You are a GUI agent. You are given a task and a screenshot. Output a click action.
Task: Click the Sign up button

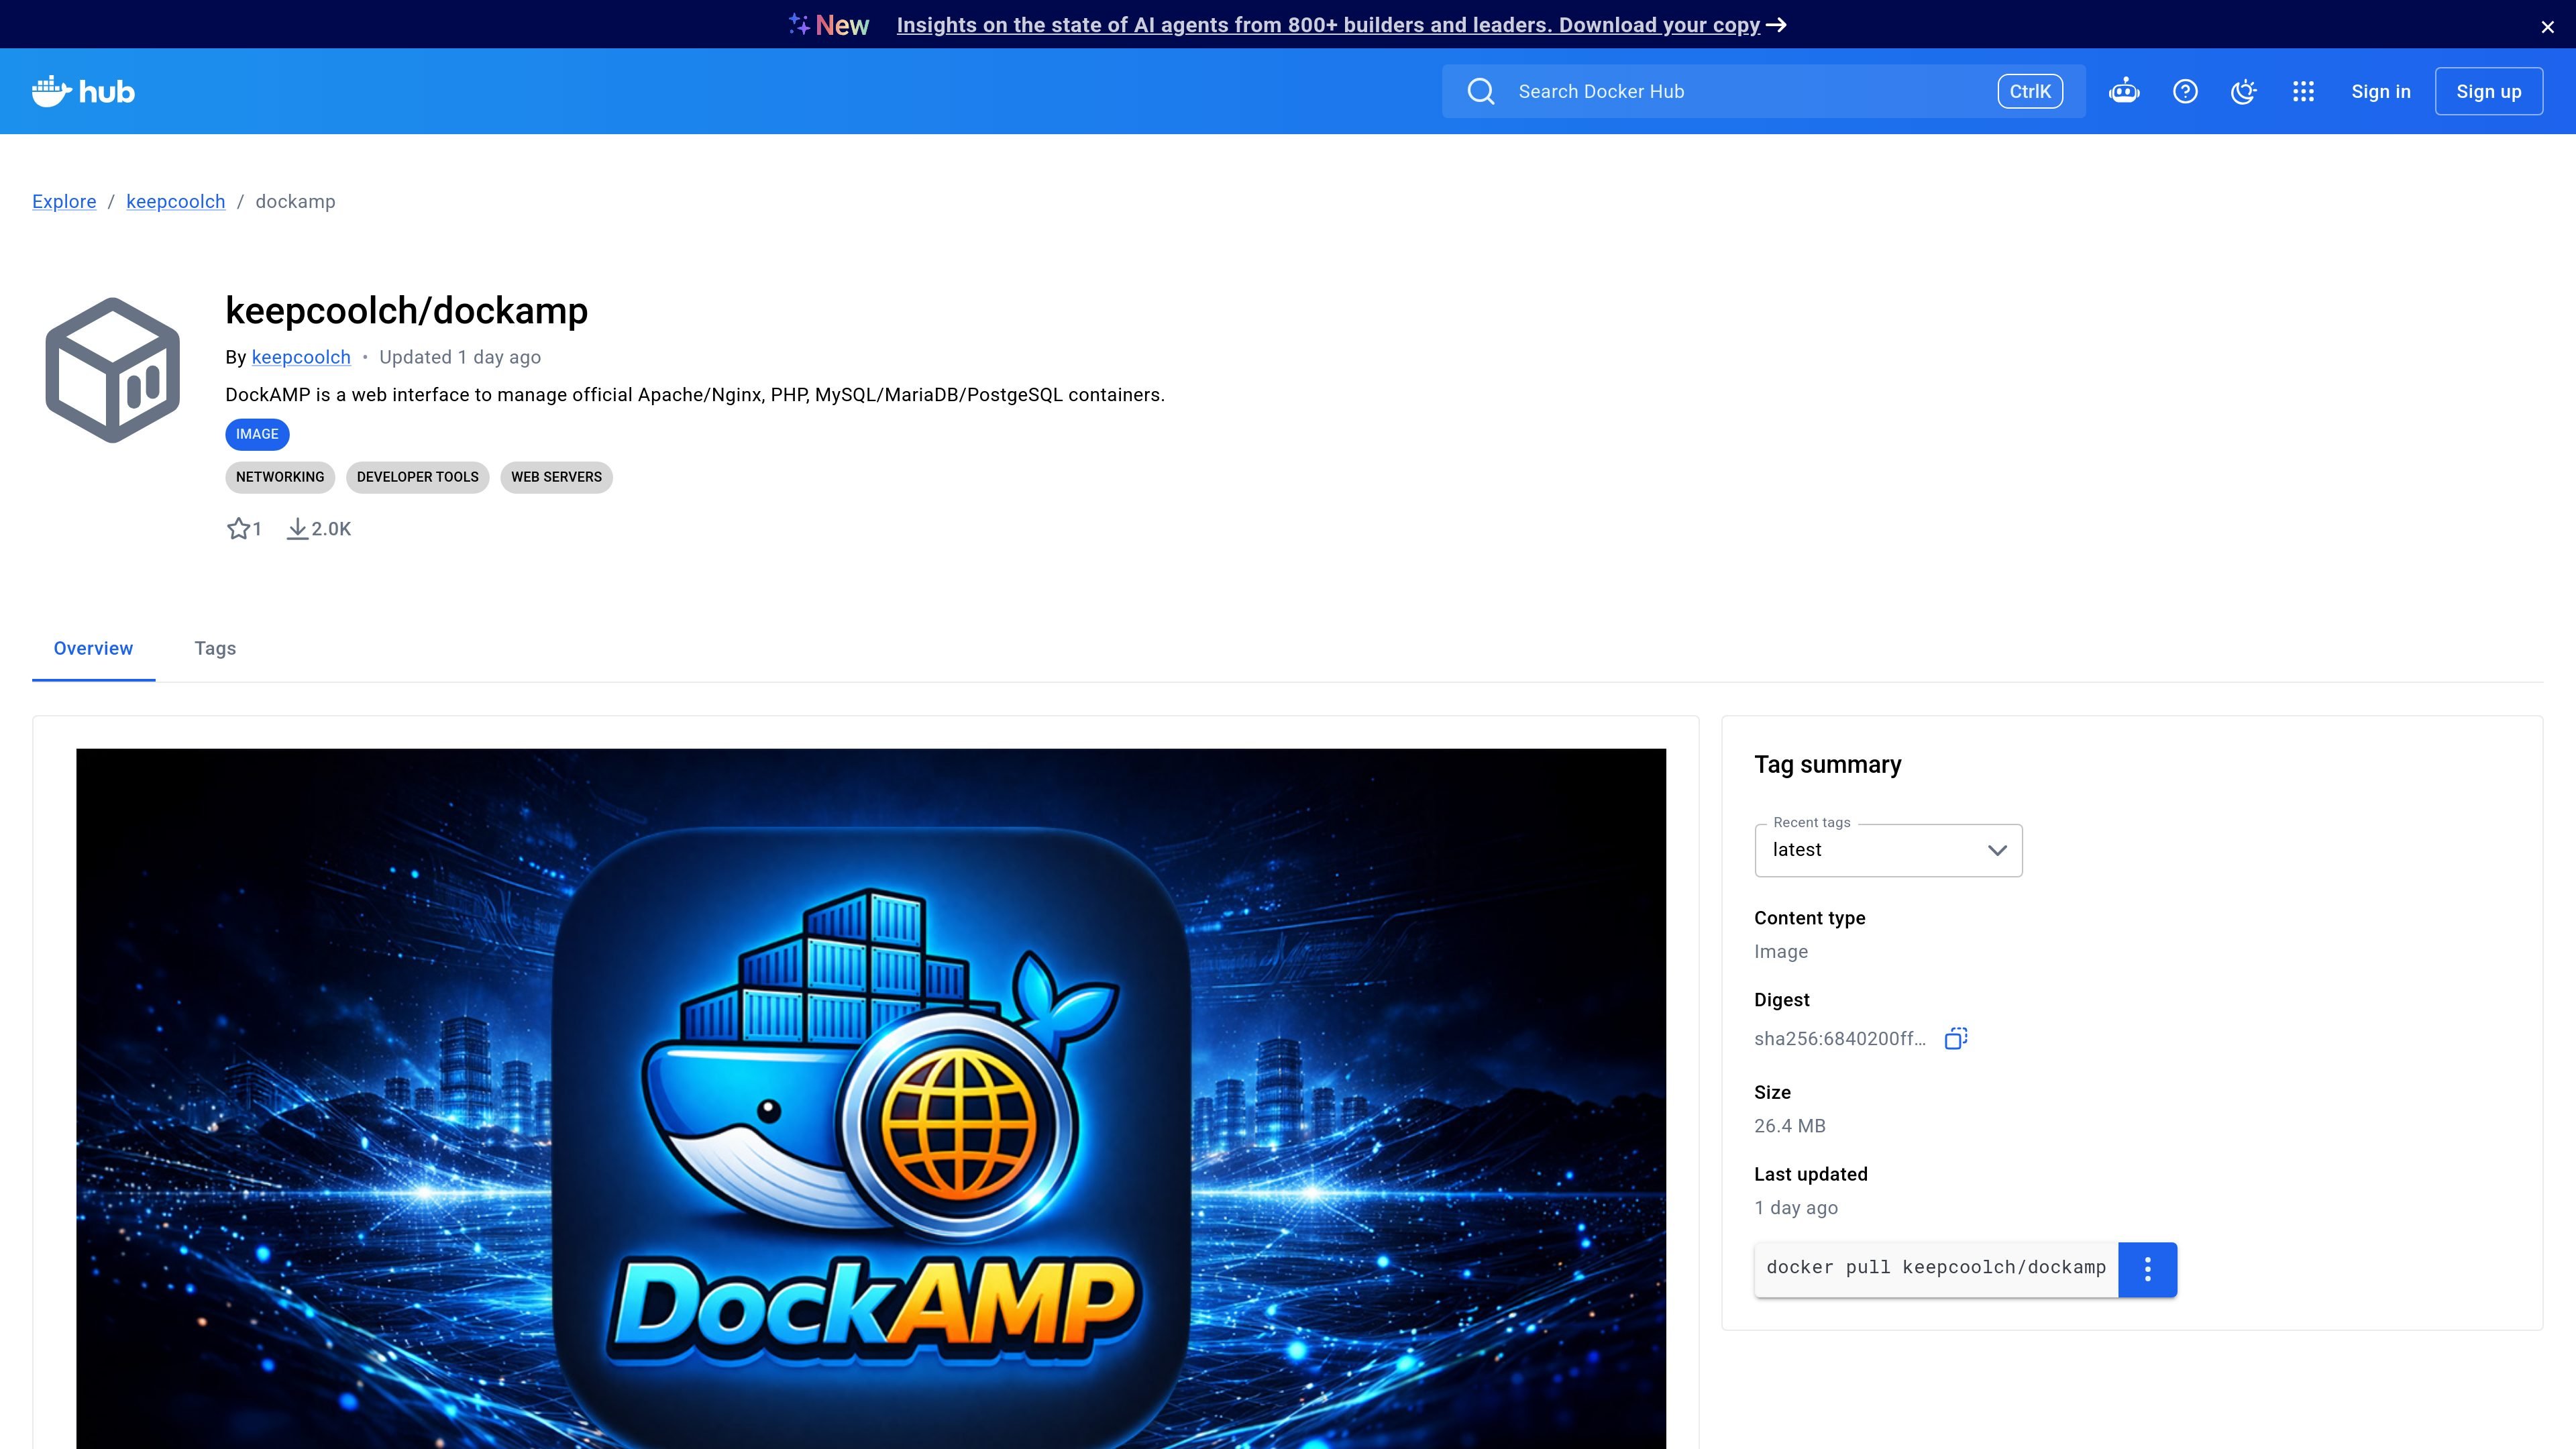[2488, 91]
